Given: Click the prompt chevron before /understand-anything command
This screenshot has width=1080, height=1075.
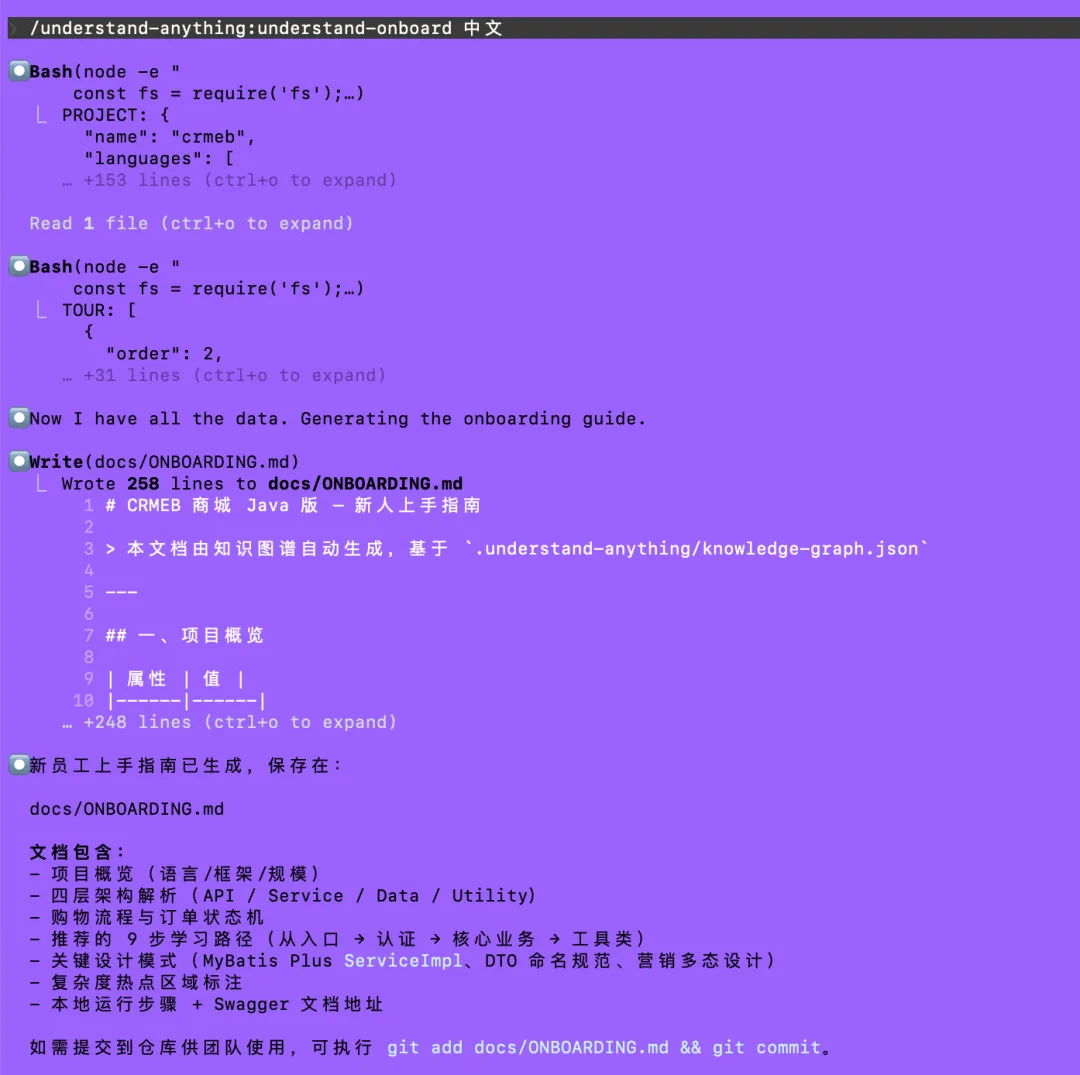Looking at the screenshot, I should coord(12,28).
